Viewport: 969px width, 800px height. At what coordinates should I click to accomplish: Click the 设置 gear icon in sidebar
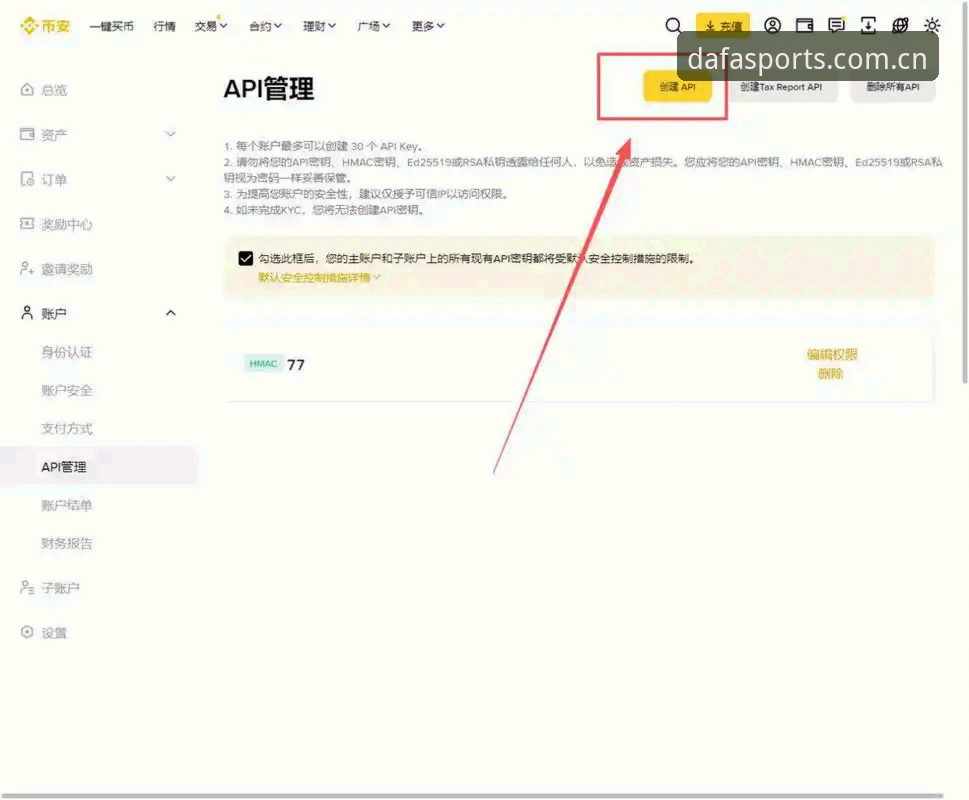point(27,632)
